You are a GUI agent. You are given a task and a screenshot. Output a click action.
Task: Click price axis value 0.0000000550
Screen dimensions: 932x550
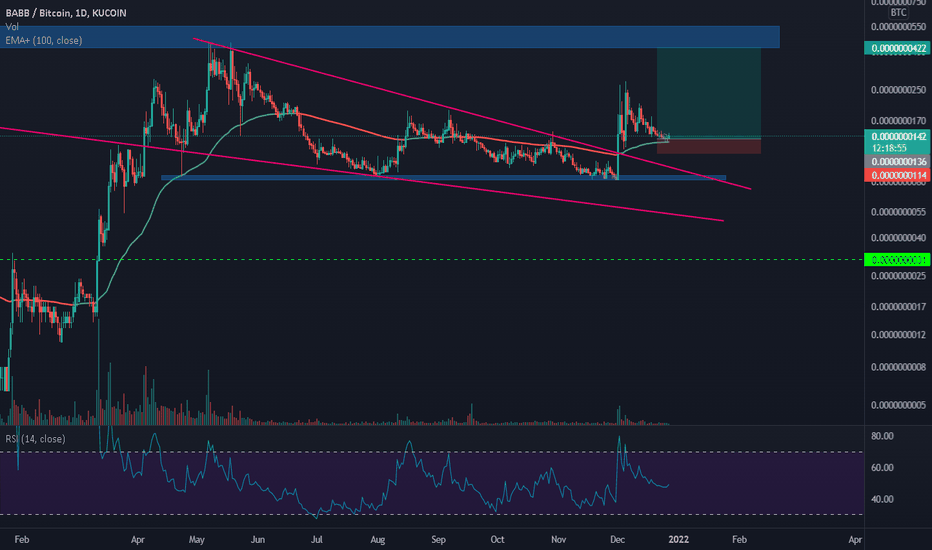(898, 27)
